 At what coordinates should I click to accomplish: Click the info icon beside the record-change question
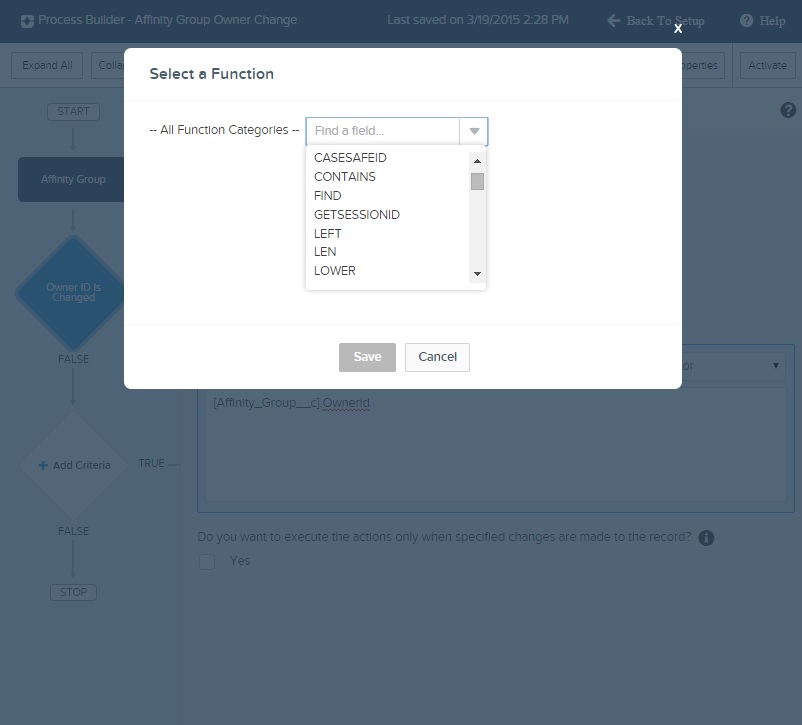pyautogui.click(x=707, y=537)
